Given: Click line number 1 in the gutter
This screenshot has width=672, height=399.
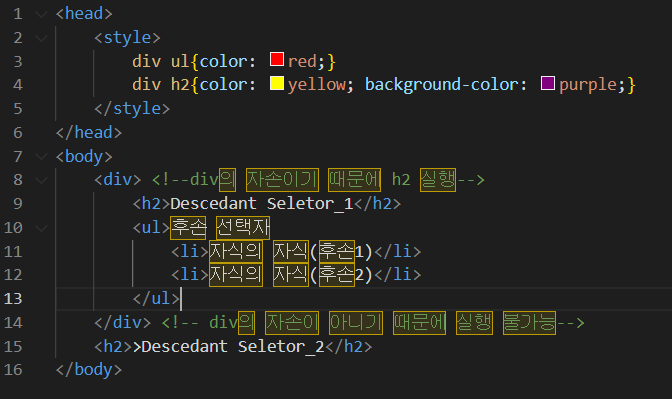Looking at the screenshot, I should 18,14.
